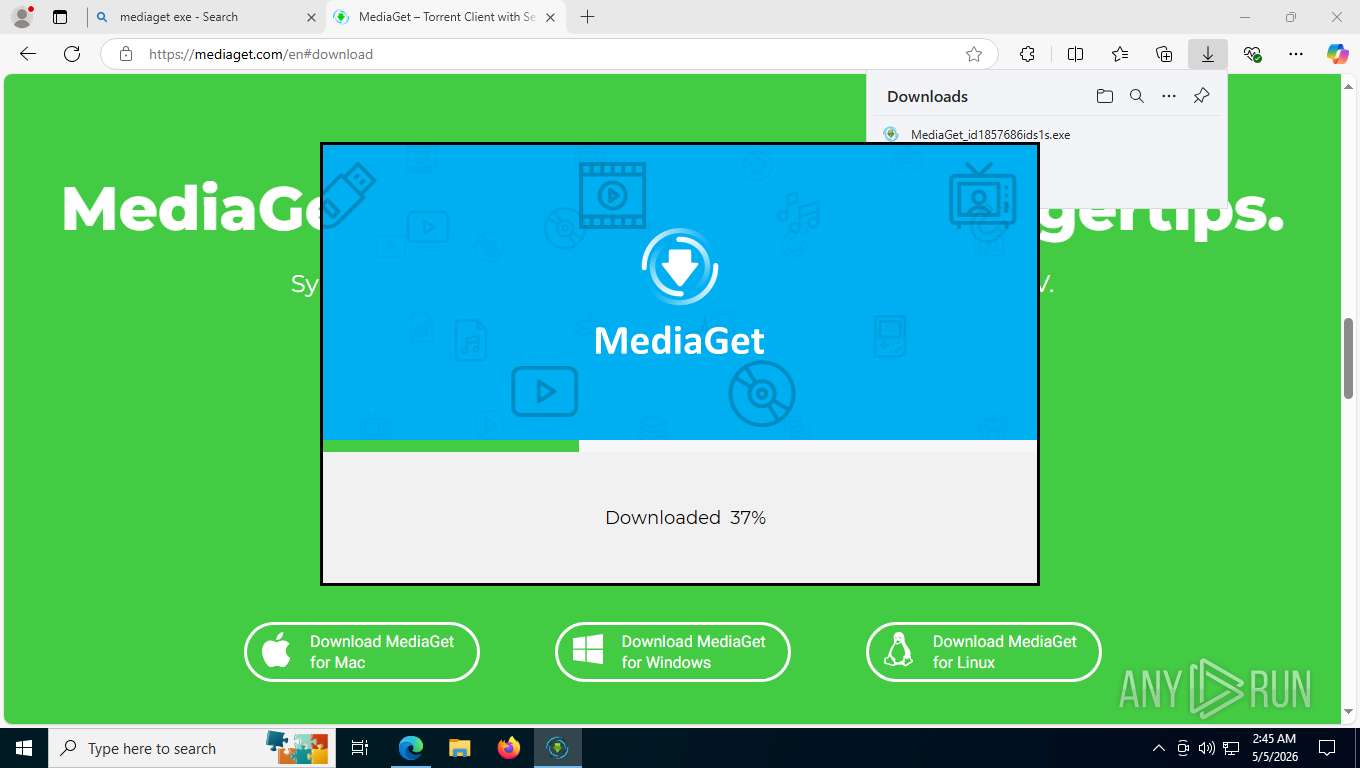This screenshot has height=768, width=1360.
Task: Open favorites list icon
Action: [1120, 54]
